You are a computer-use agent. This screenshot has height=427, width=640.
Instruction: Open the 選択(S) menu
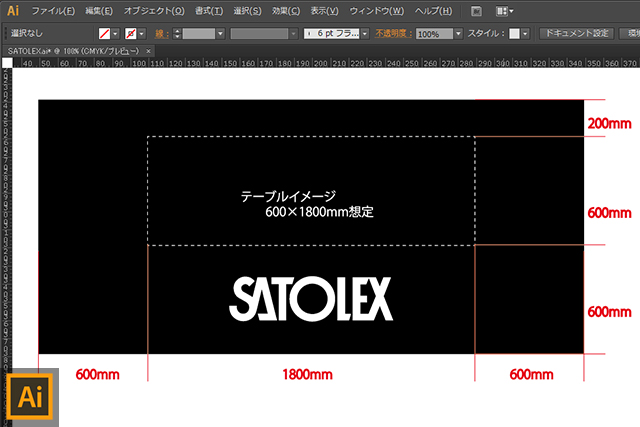[x=247, y=11]
